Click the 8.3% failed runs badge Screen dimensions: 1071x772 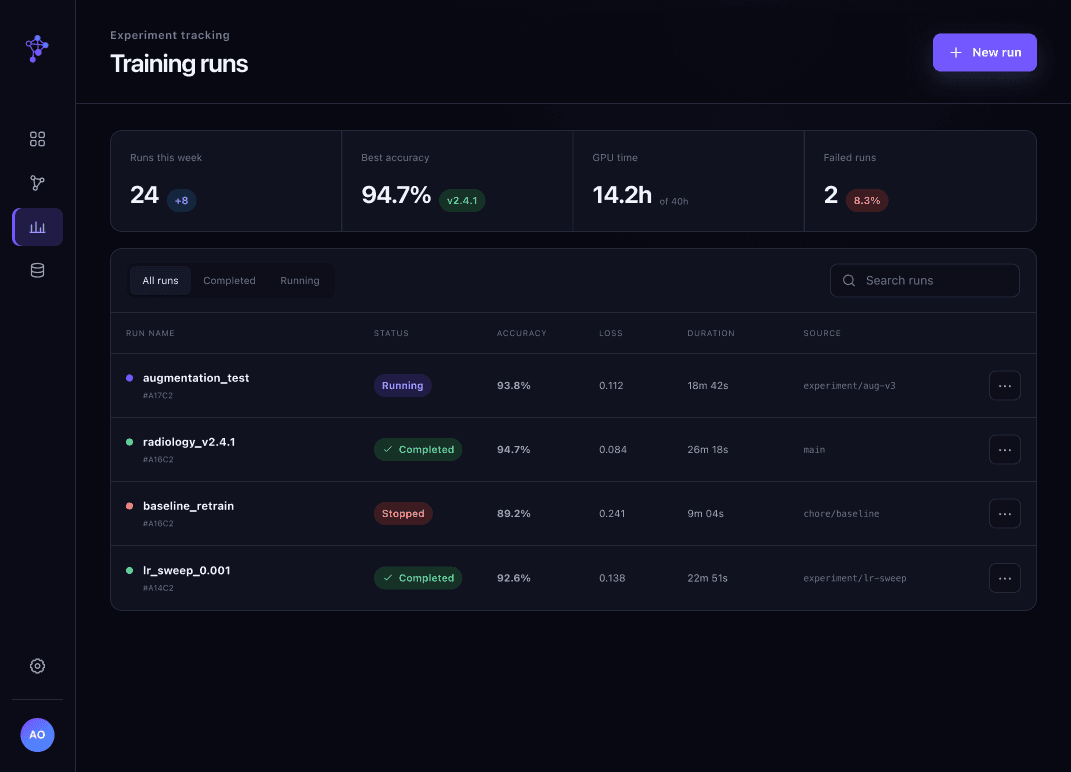tap(867, 201)
